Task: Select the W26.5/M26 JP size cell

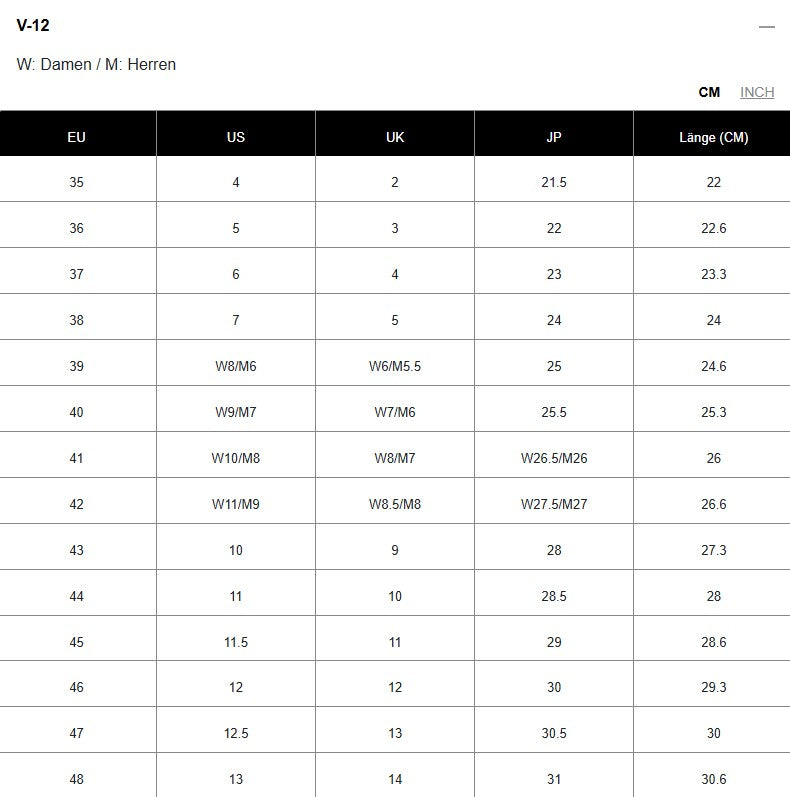Action: 554,458
